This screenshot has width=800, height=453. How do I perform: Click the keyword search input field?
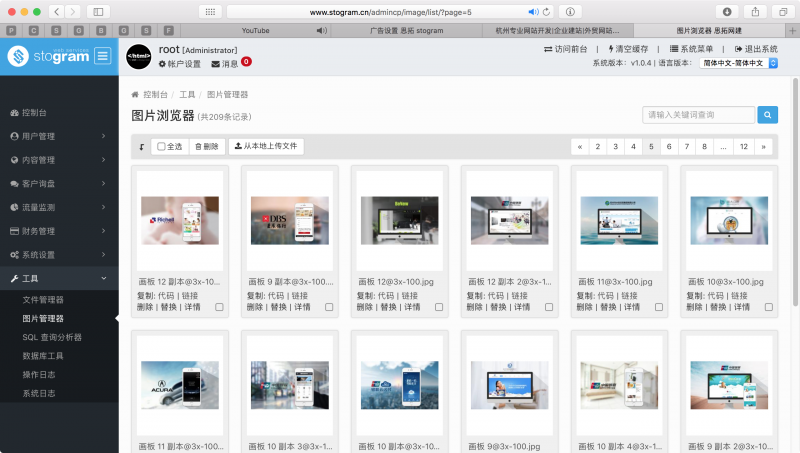click(x=698, y=115)
